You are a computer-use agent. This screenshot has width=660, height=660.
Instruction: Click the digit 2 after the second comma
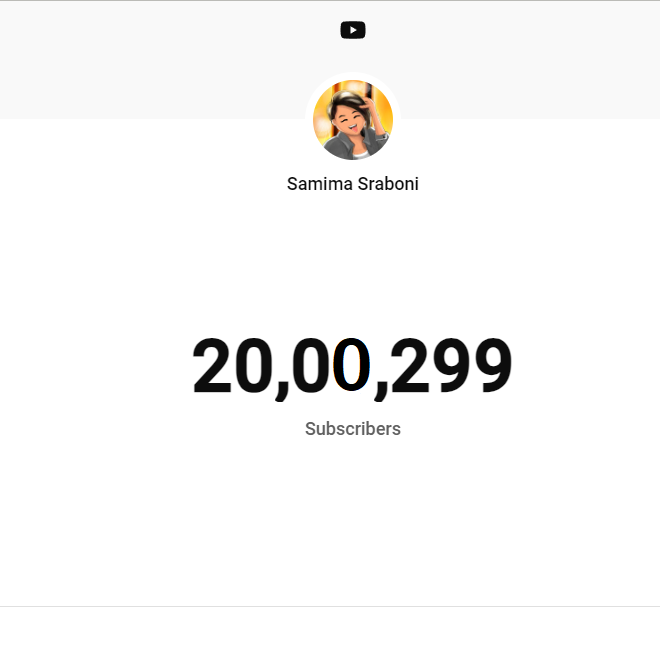(412, 366)
